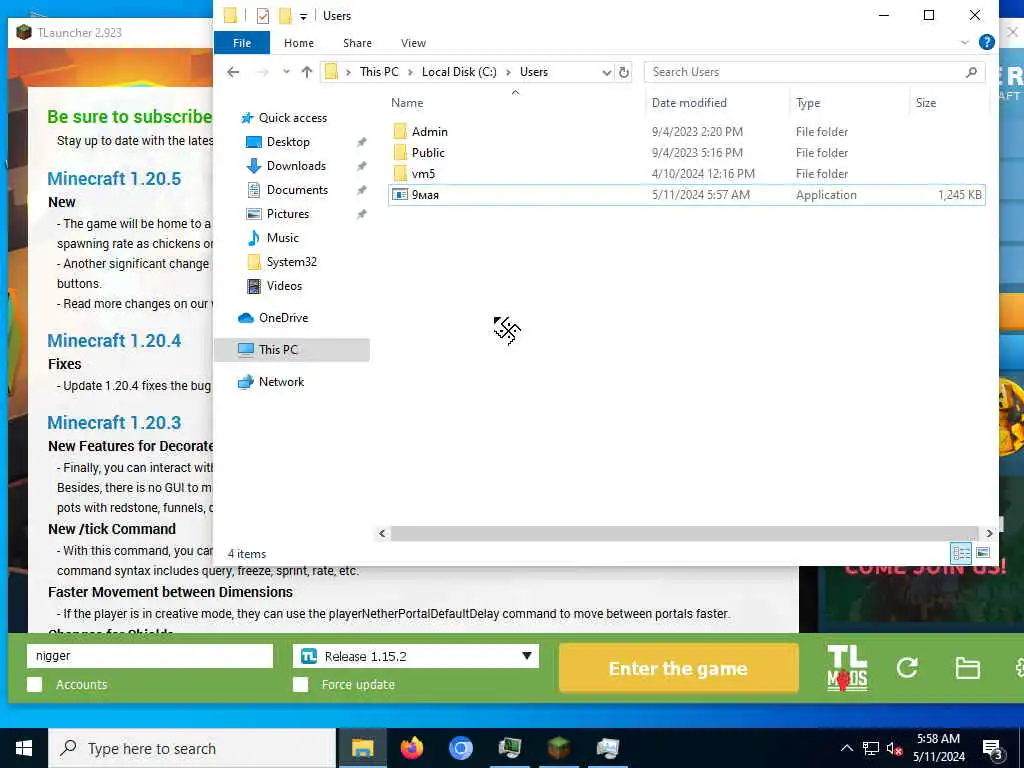Go back in File Explorer history
Screen dimensions: 1024x768
pyautogui.click(x=233, y=72)
